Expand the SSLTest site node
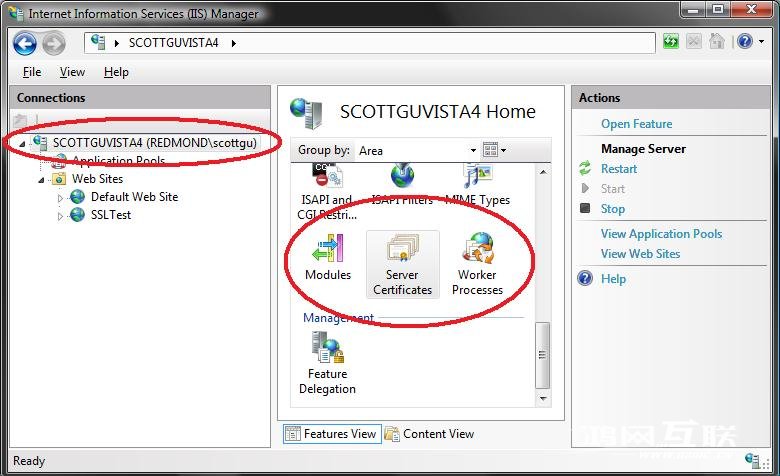780x476 pixels. (x=60, y=216)
